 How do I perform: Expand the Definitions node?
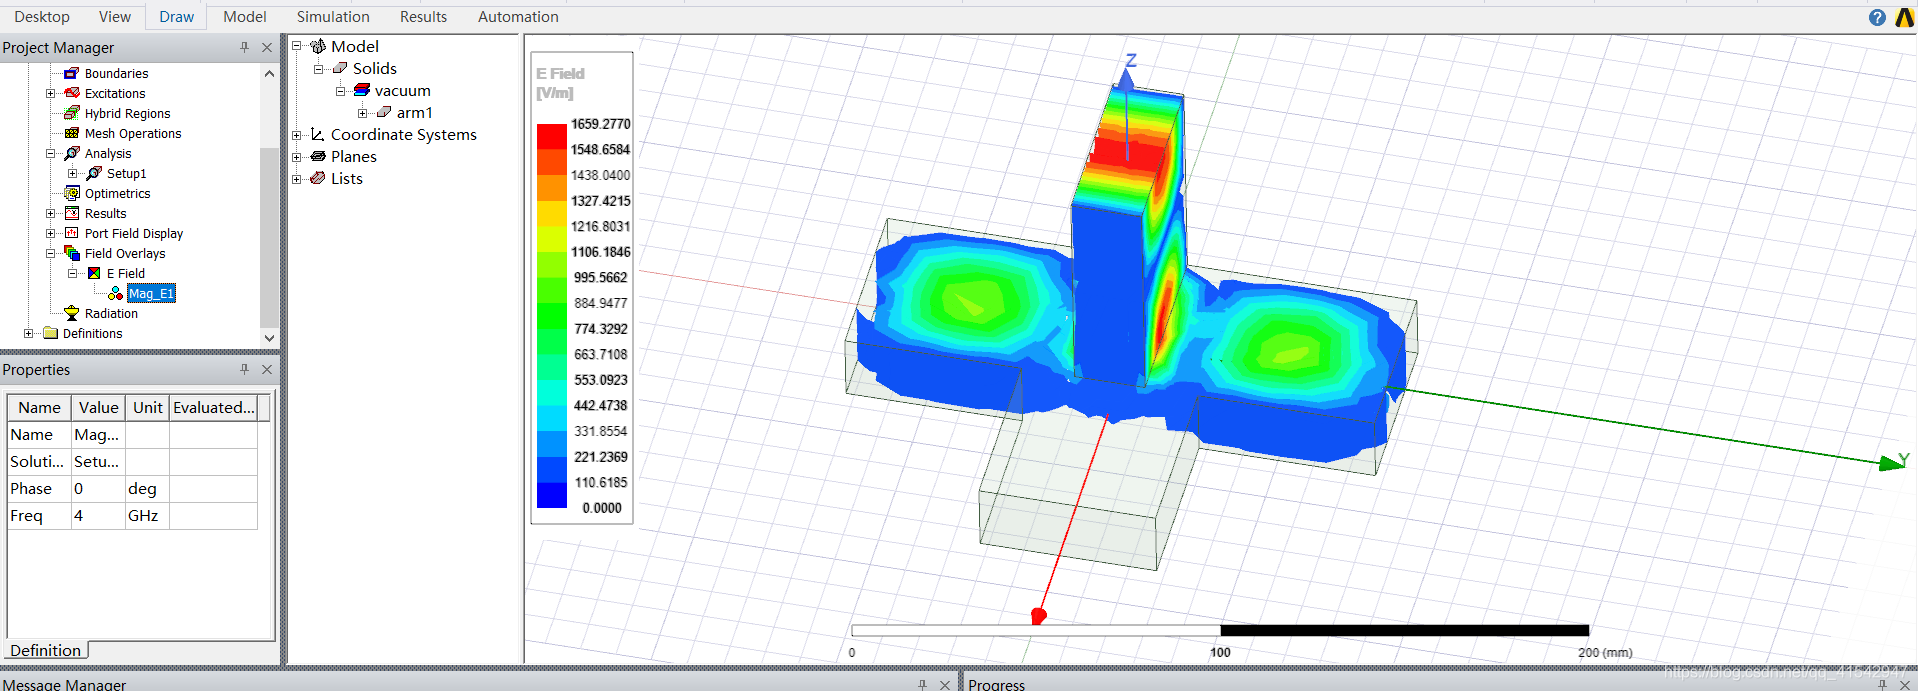(x=28, y=333)
